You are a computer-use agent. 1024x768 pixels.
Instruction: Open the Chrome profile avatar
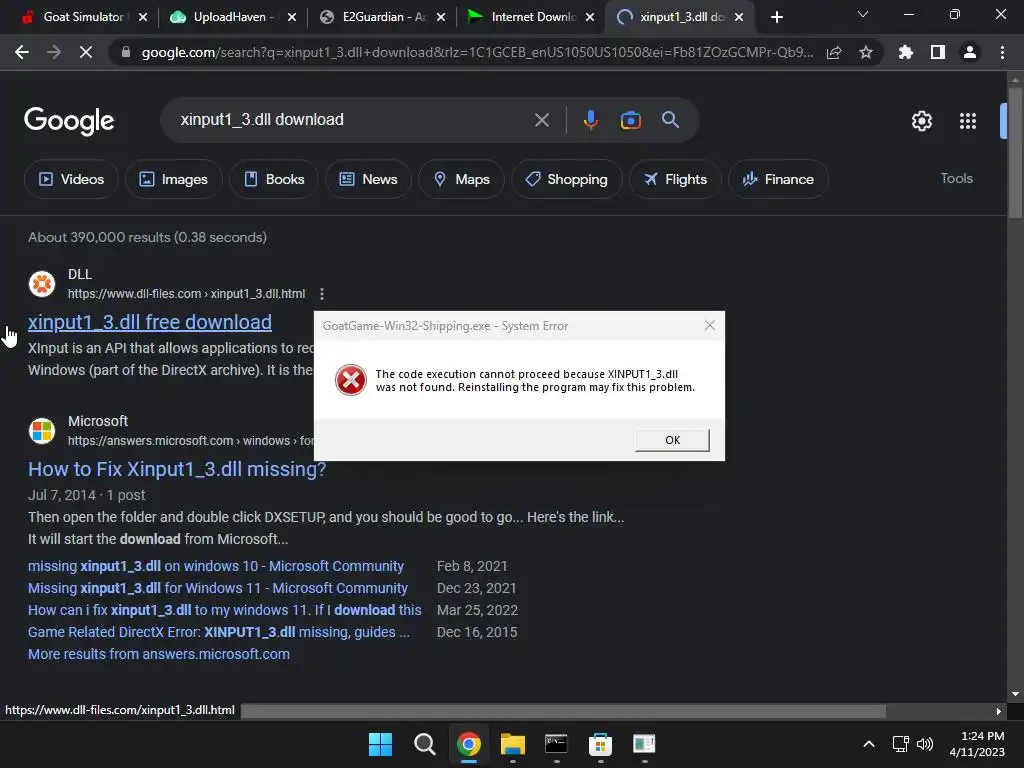click(x=970, y=52)
